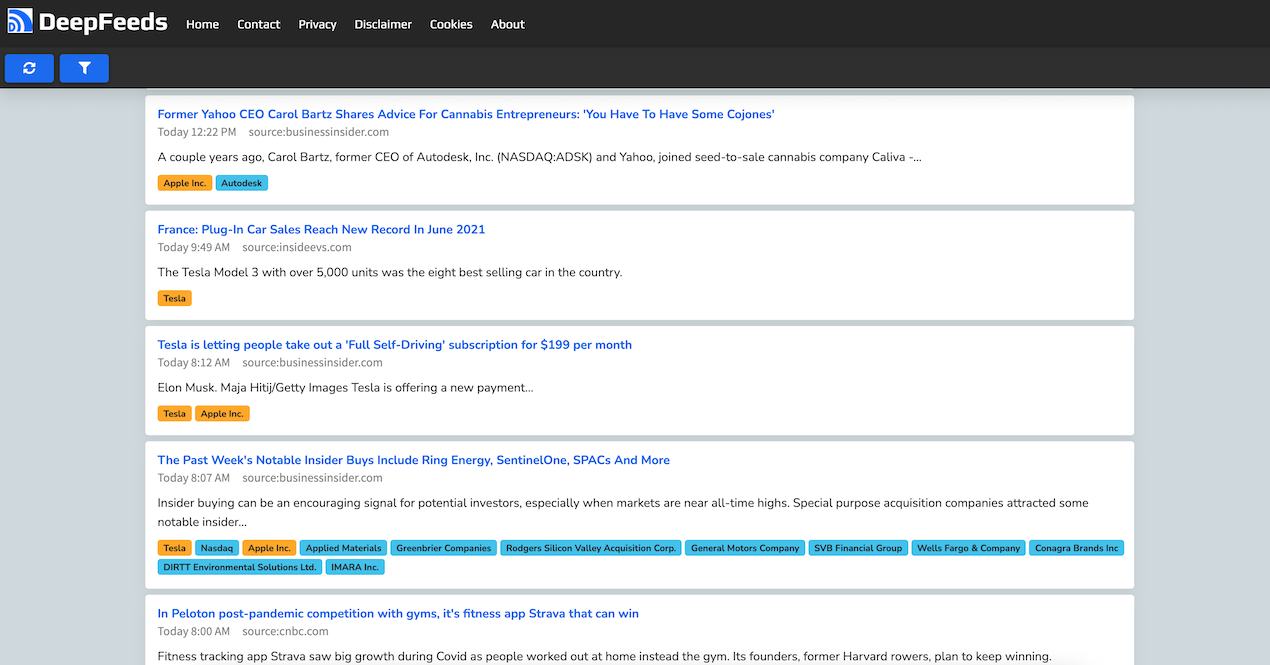Open the Tesla Full Self-Driving subscription article

[x=395, y=344]
